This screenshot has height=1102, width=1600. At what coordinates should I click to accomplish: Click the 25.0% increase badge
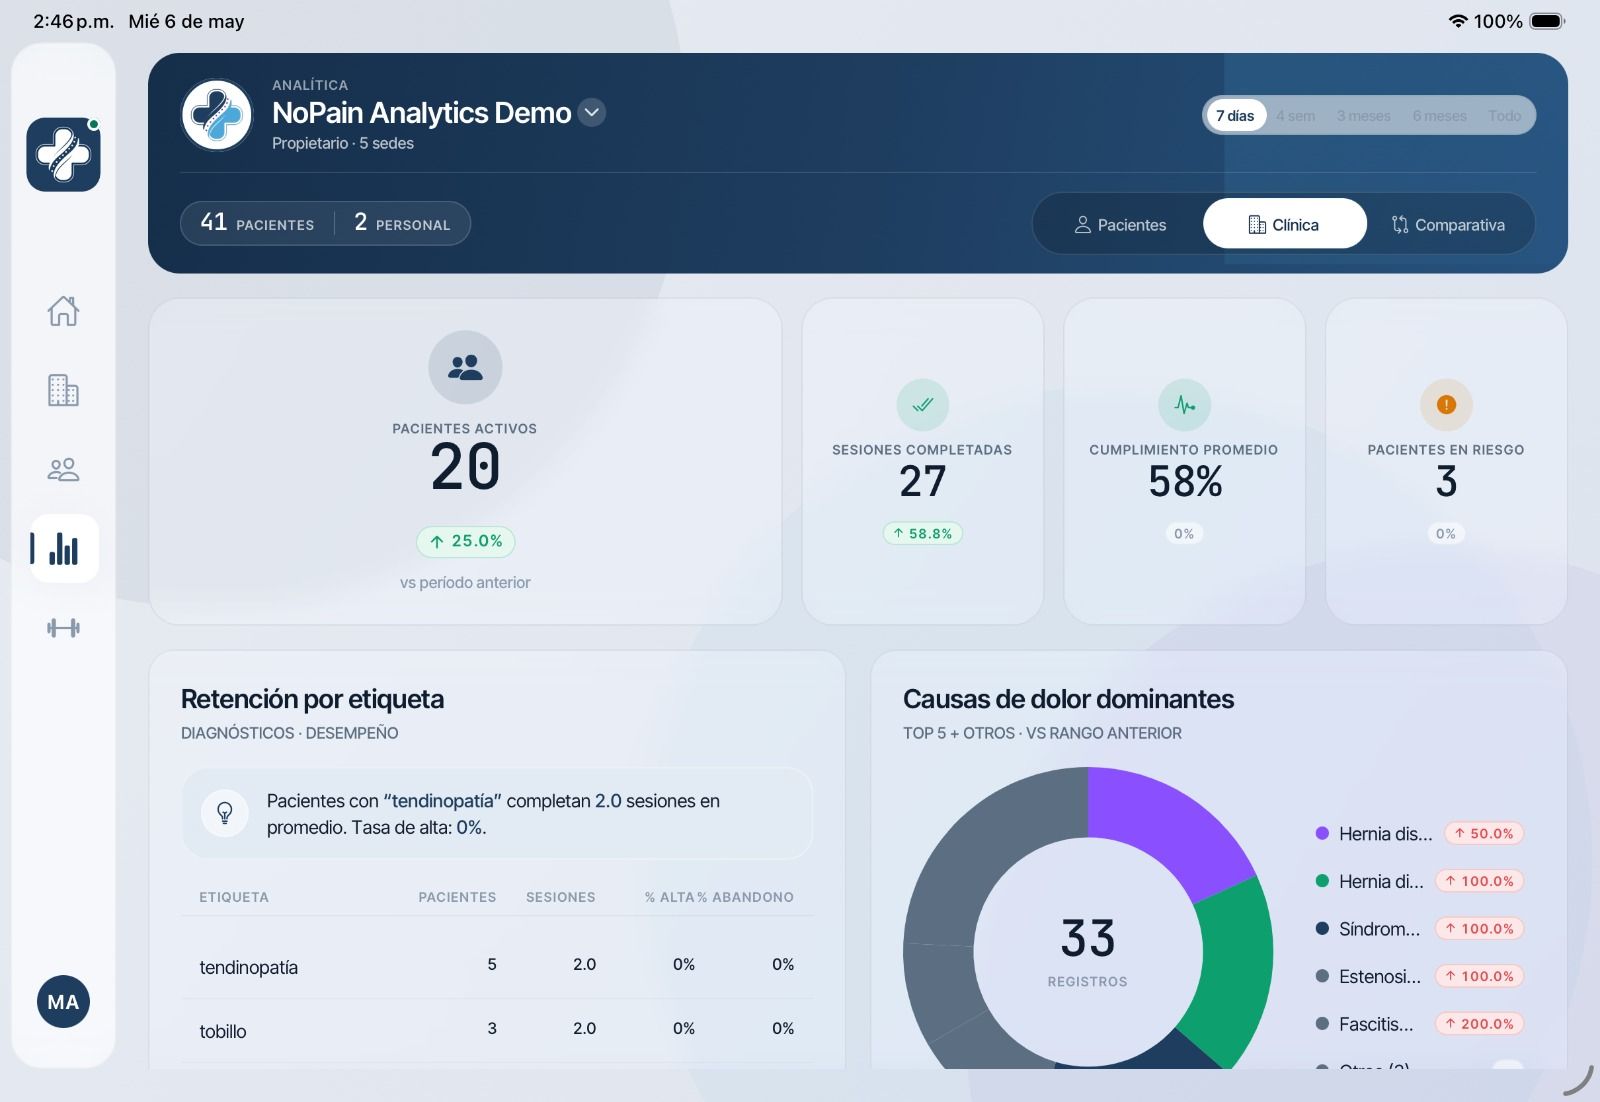pyautogui.click(x=466, y=541)
